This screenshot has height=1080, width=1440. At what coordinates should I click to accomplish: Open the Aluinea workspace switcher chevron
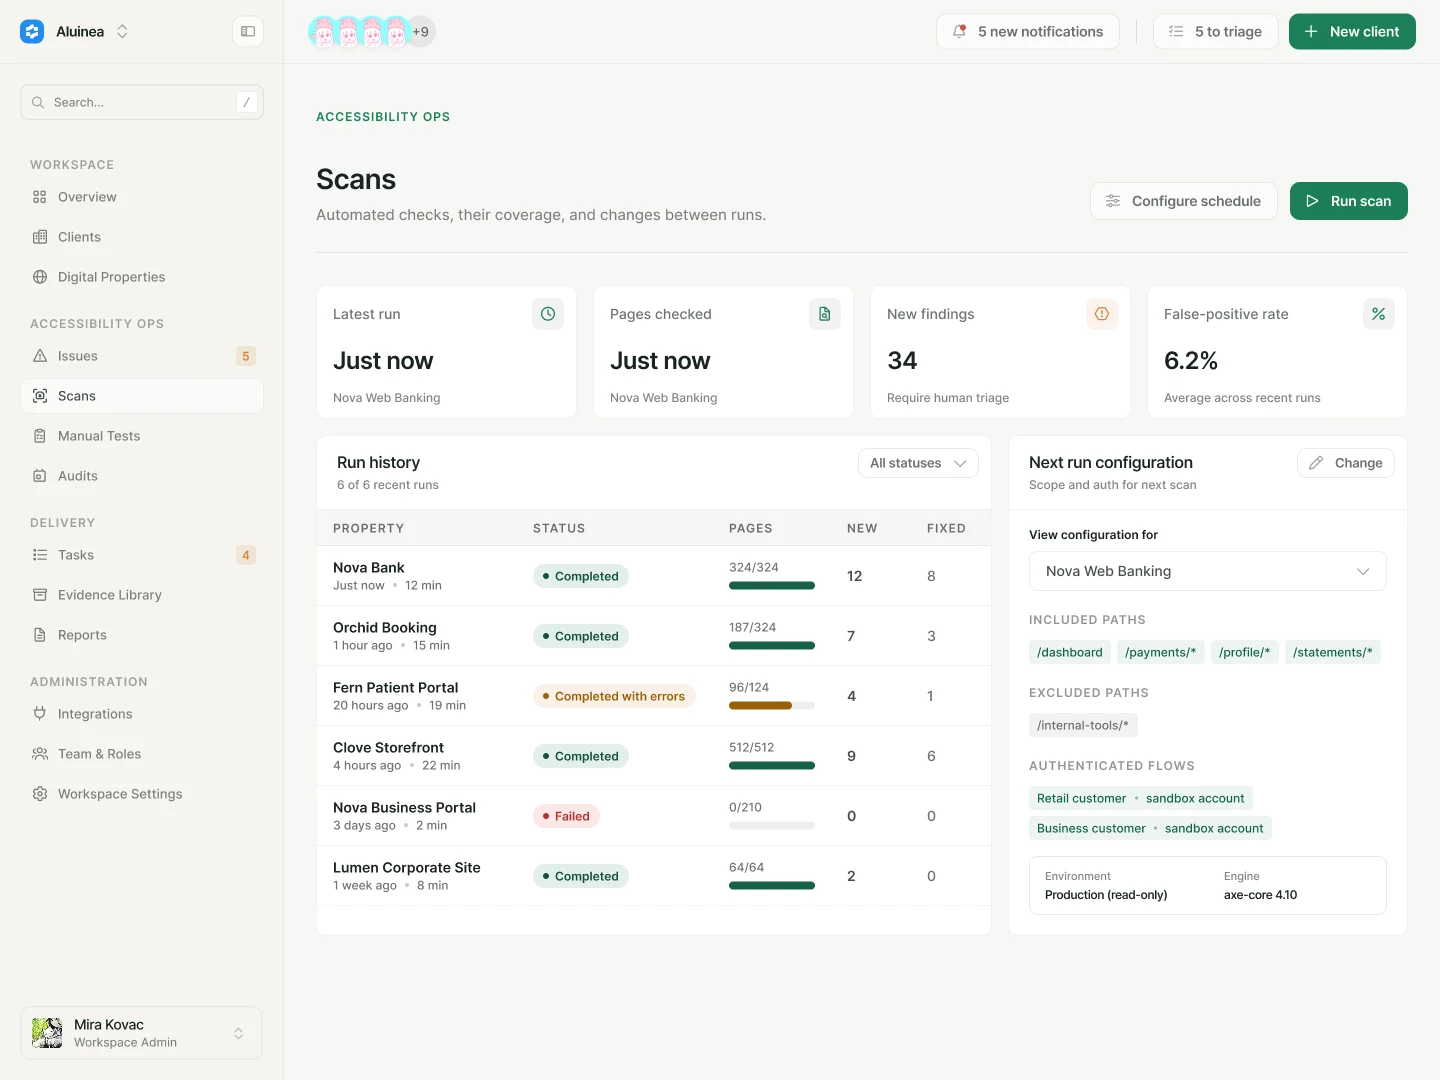pyautogui.click(x=122, y=32)
